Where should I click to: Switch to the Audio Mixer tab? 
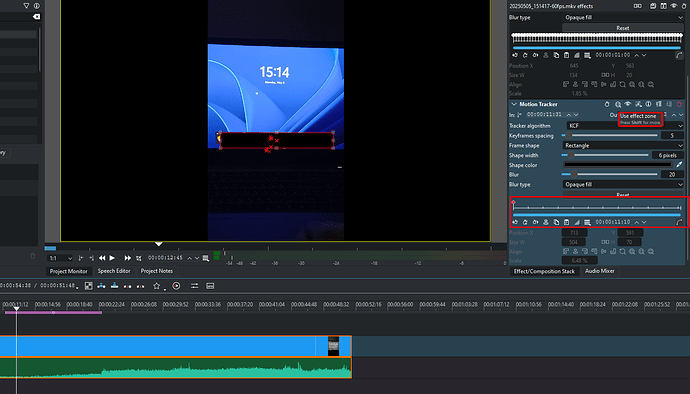(x=599, y=271)
